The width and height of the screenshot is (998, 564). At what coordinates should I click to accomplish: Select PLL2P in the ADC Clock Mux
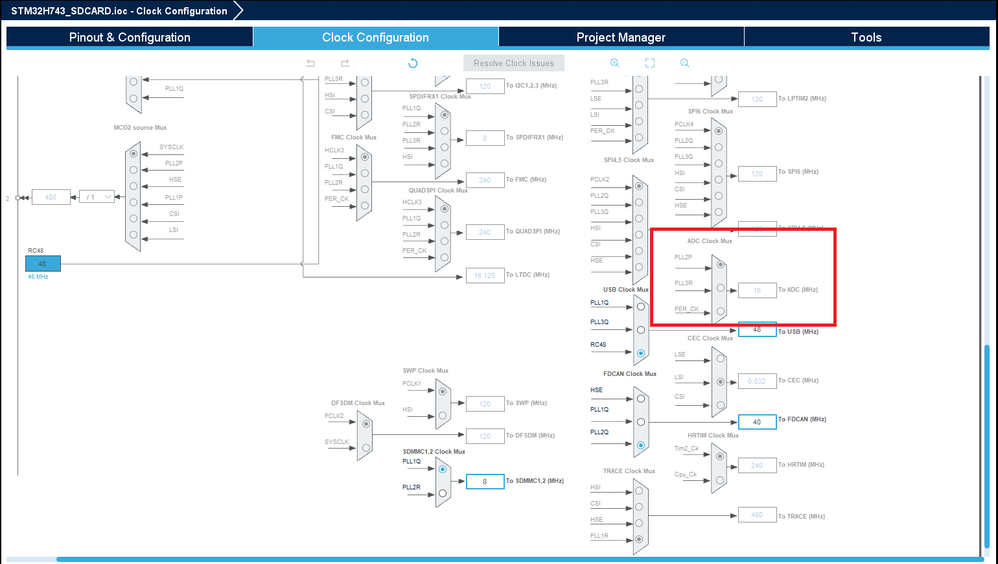tap(720, 264)
